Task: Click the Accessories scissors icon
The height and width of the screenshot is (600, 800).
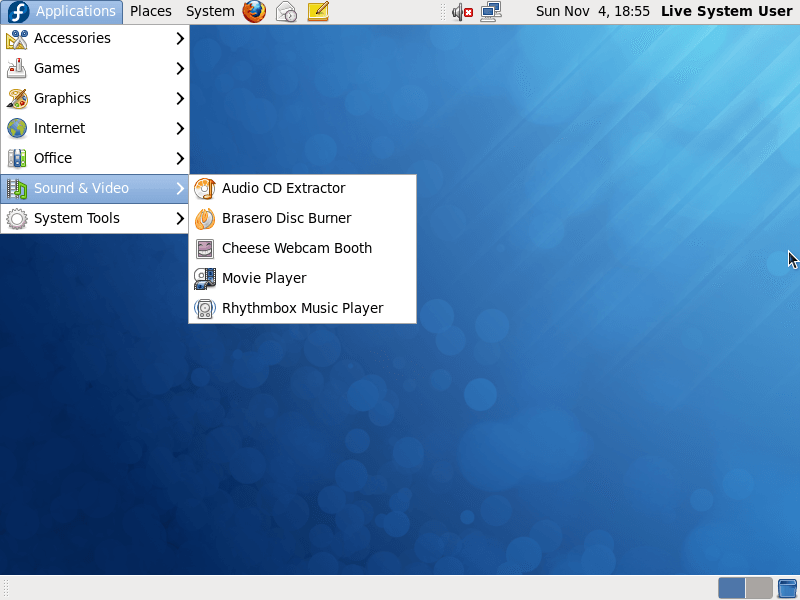Action: pyautogui.click(x=17, y=39)
